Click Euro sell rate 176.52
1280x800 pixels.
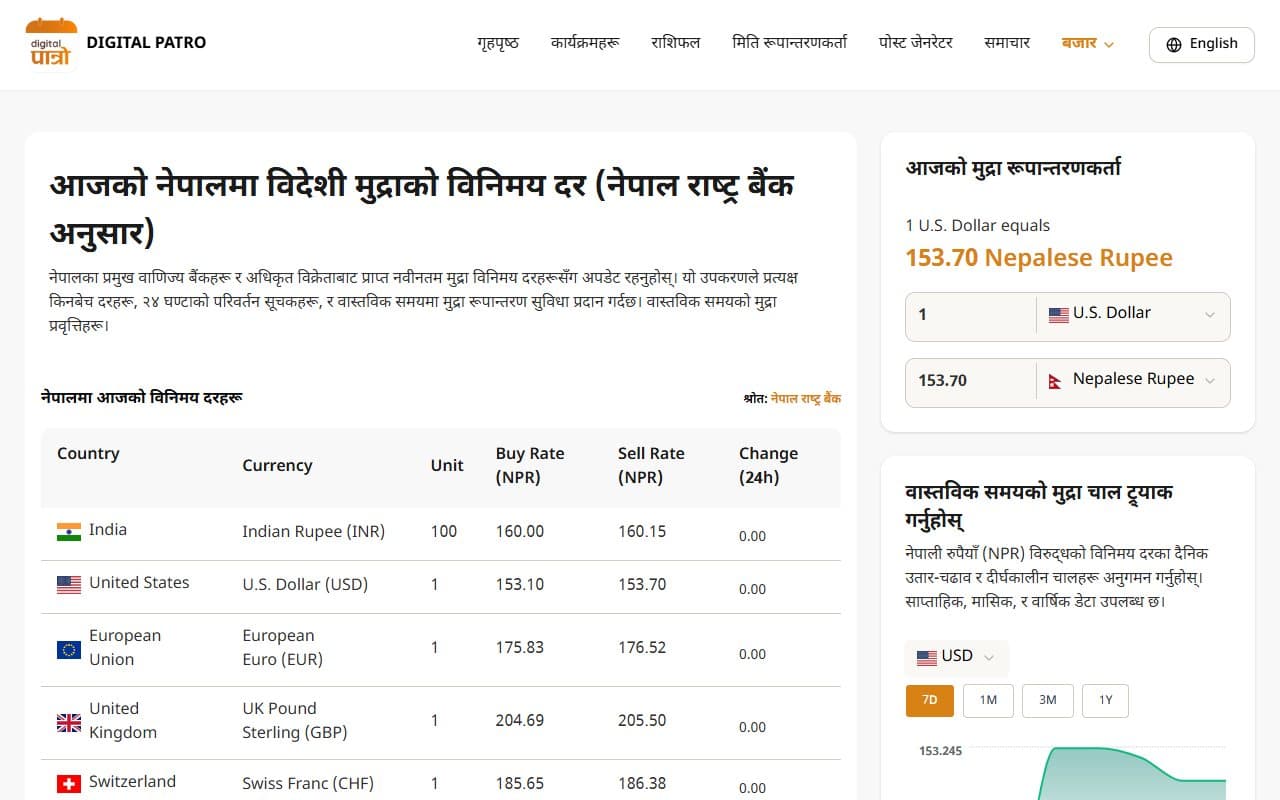(642, 648)
